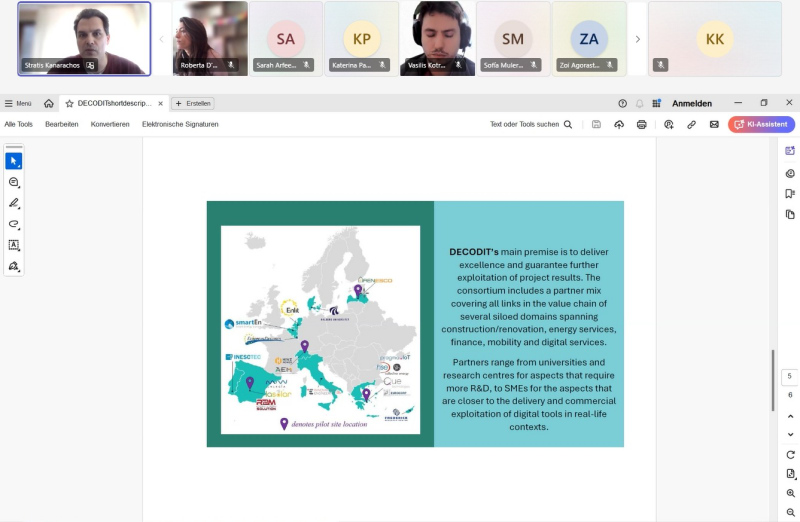The image size is (800, 522).
Task: Open the apps grid icon
Action: pos(657,104)
